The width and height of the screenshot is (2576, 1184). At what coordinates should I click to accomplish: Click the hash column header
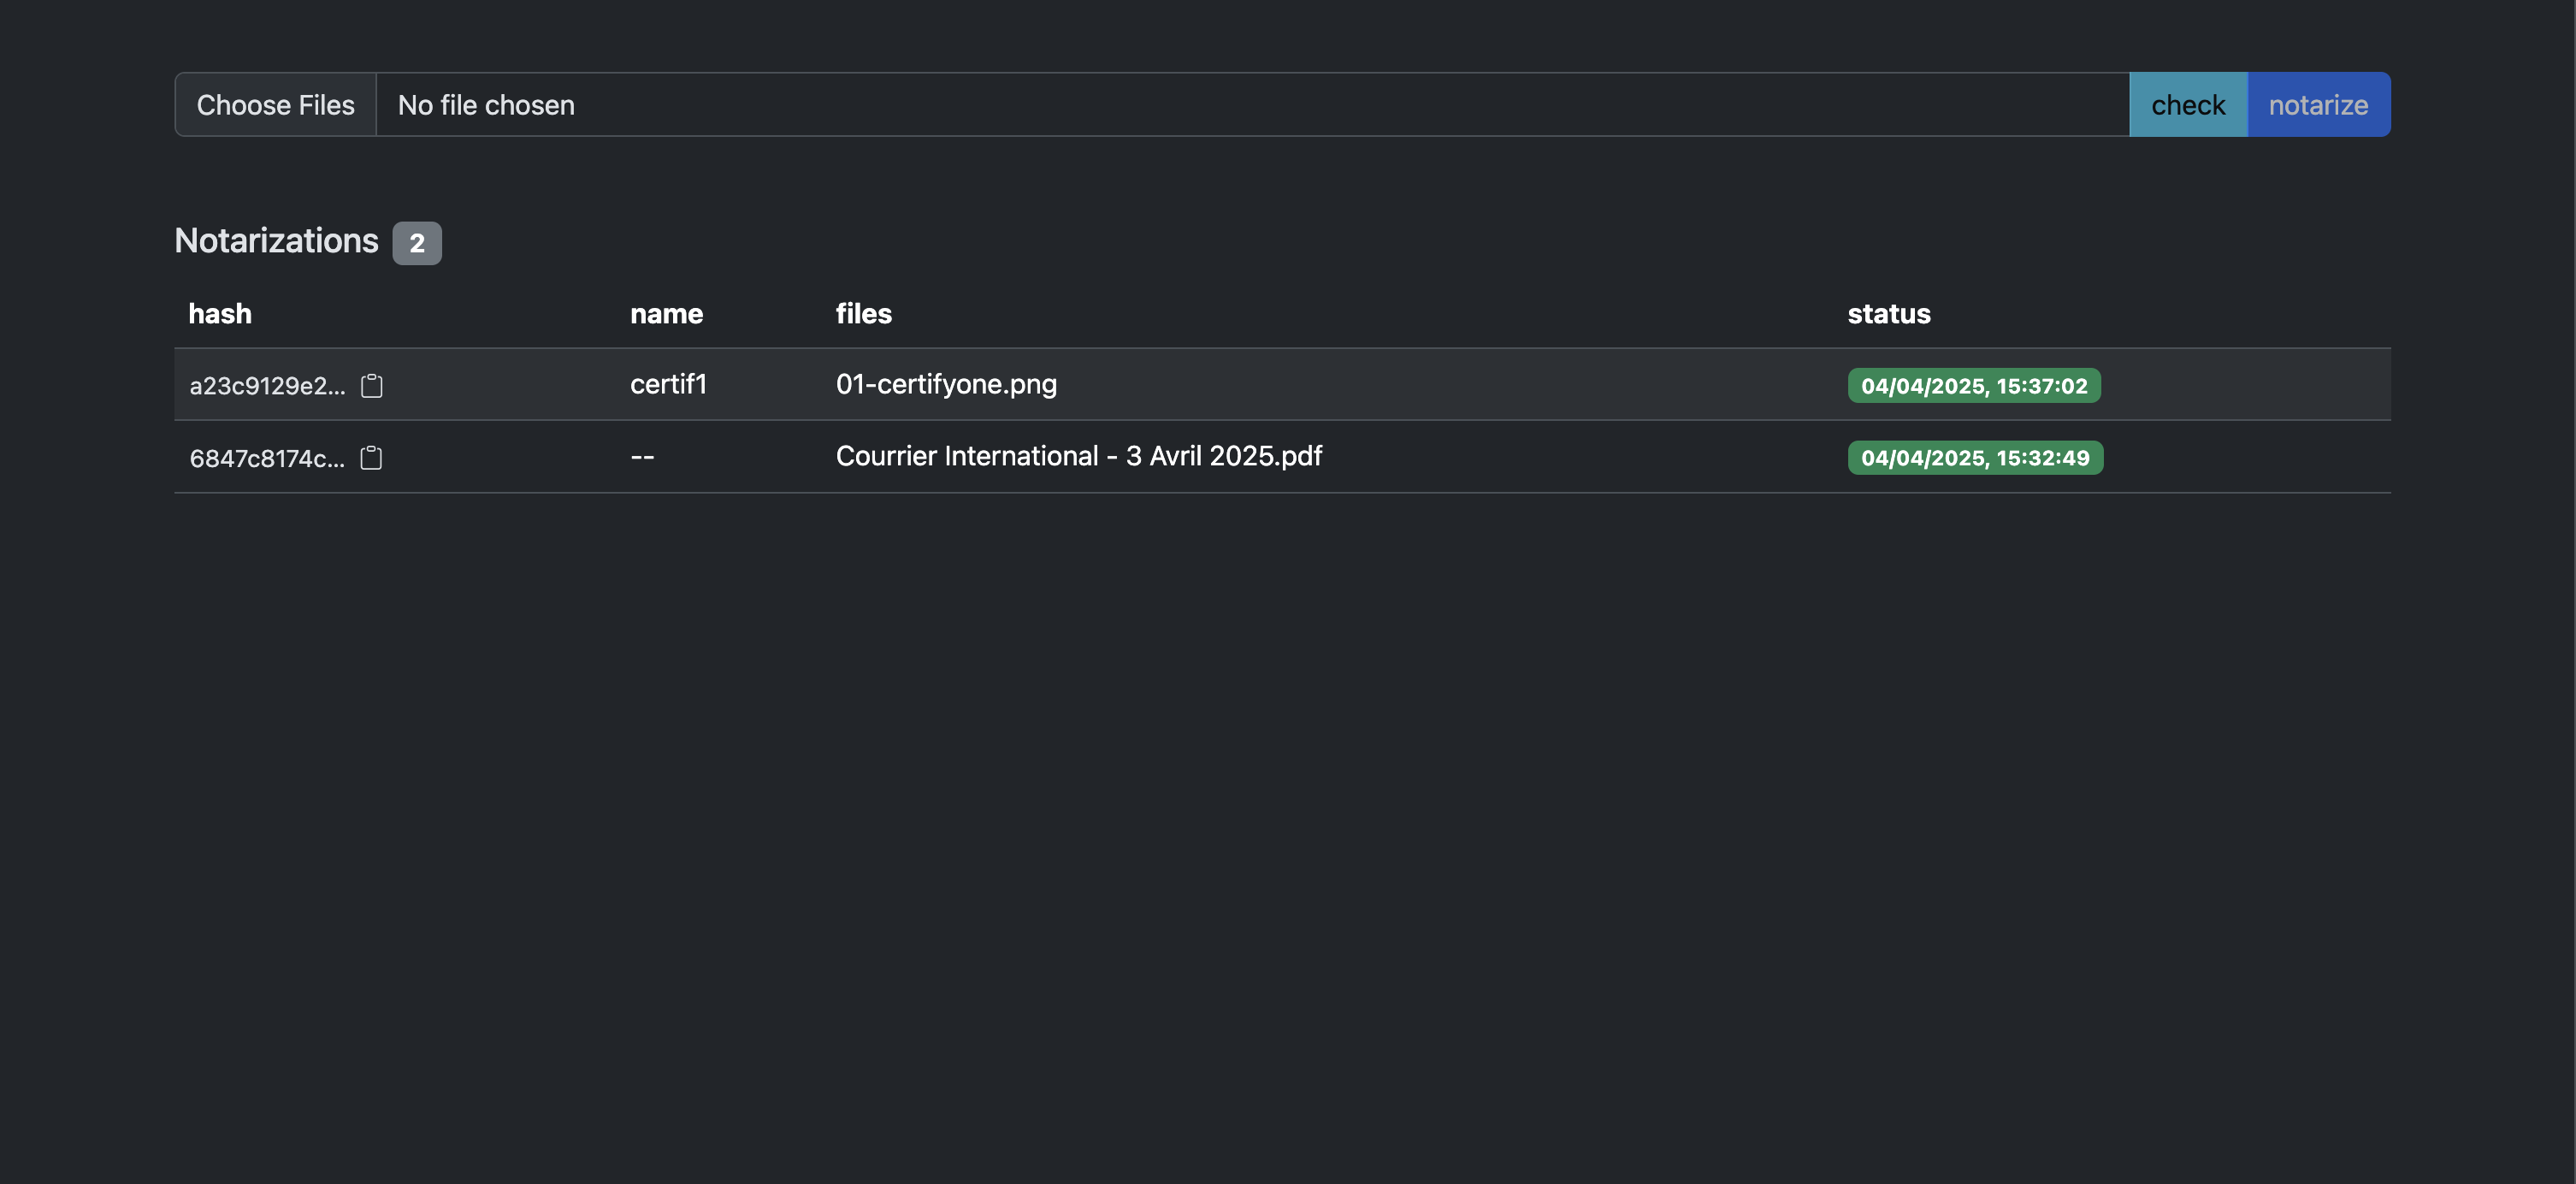[220, 314]
